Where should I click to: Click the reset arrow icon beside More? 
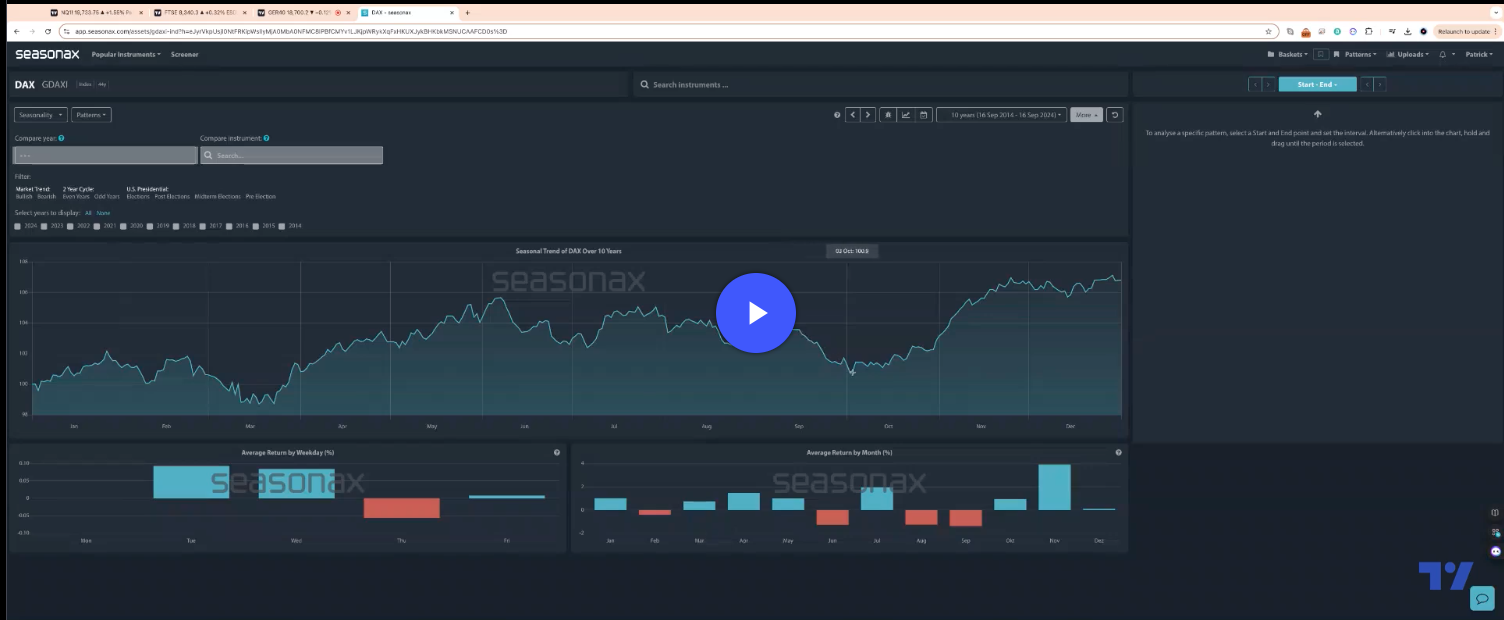pos(1115,115)
